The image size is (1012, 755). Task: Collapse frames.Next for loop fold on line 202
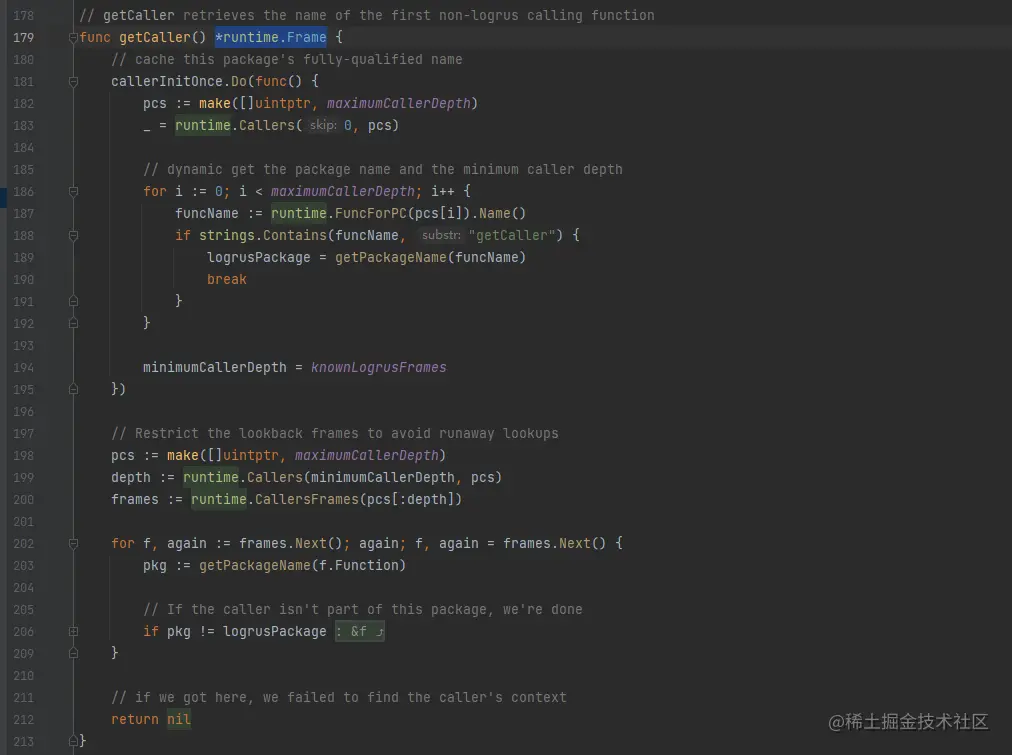[73, 543]
